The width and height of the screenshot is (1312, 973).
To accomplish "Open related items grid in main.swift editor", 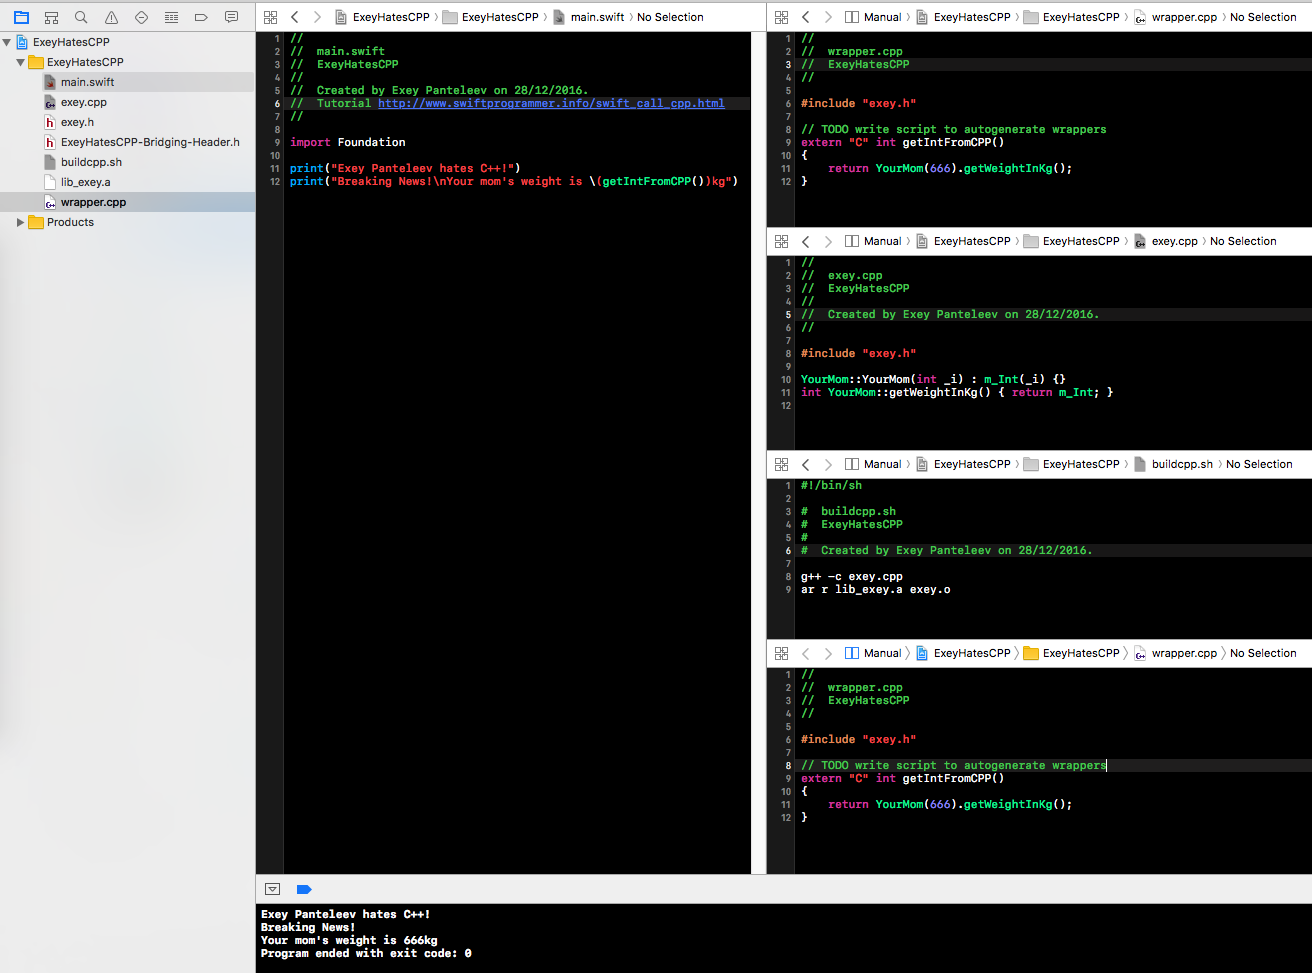I will click(x=270, y=17).
